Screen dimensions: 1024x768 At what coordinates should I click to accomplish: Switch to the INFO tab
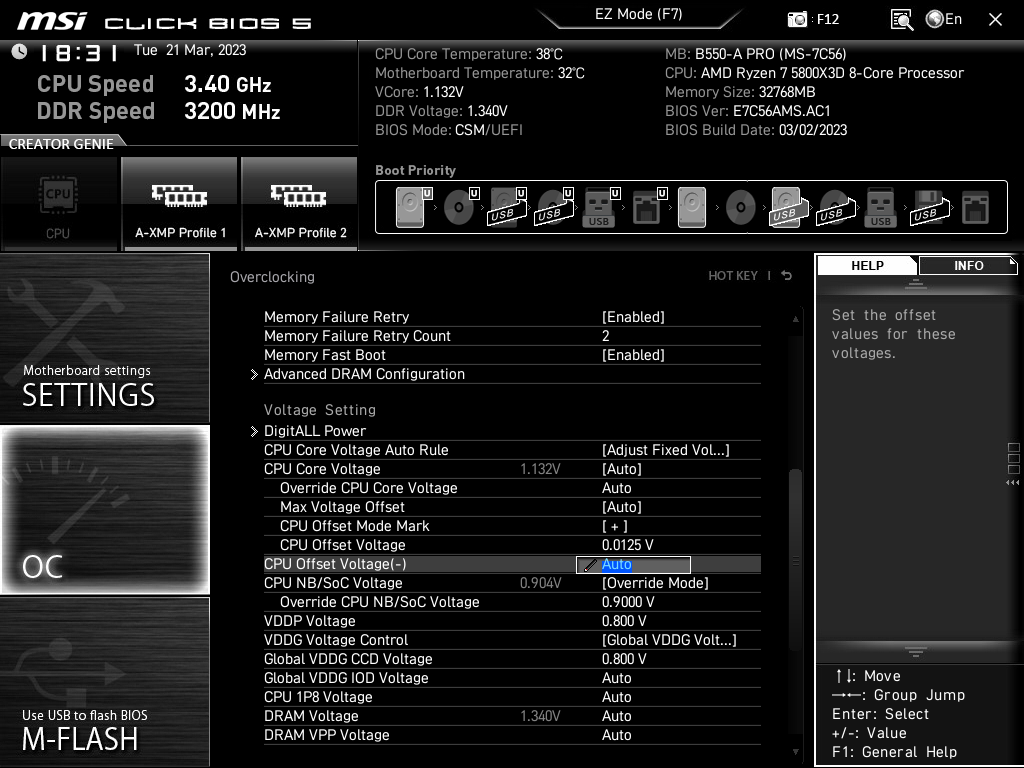pos(968,265)
